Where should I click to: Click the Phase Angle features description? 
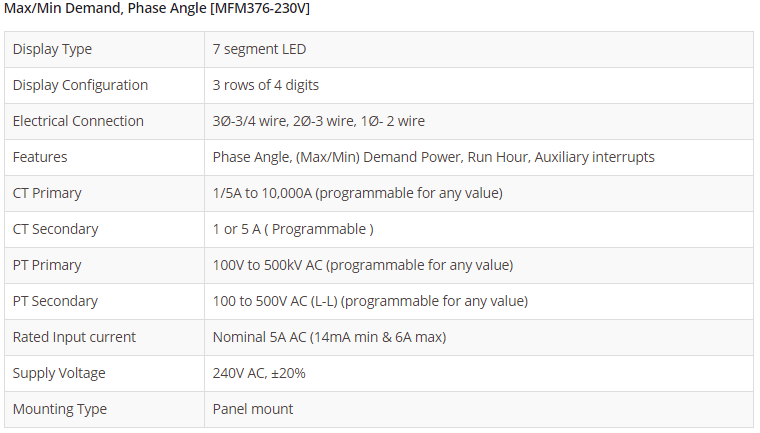pyautogui.click(x=433, y=157)
